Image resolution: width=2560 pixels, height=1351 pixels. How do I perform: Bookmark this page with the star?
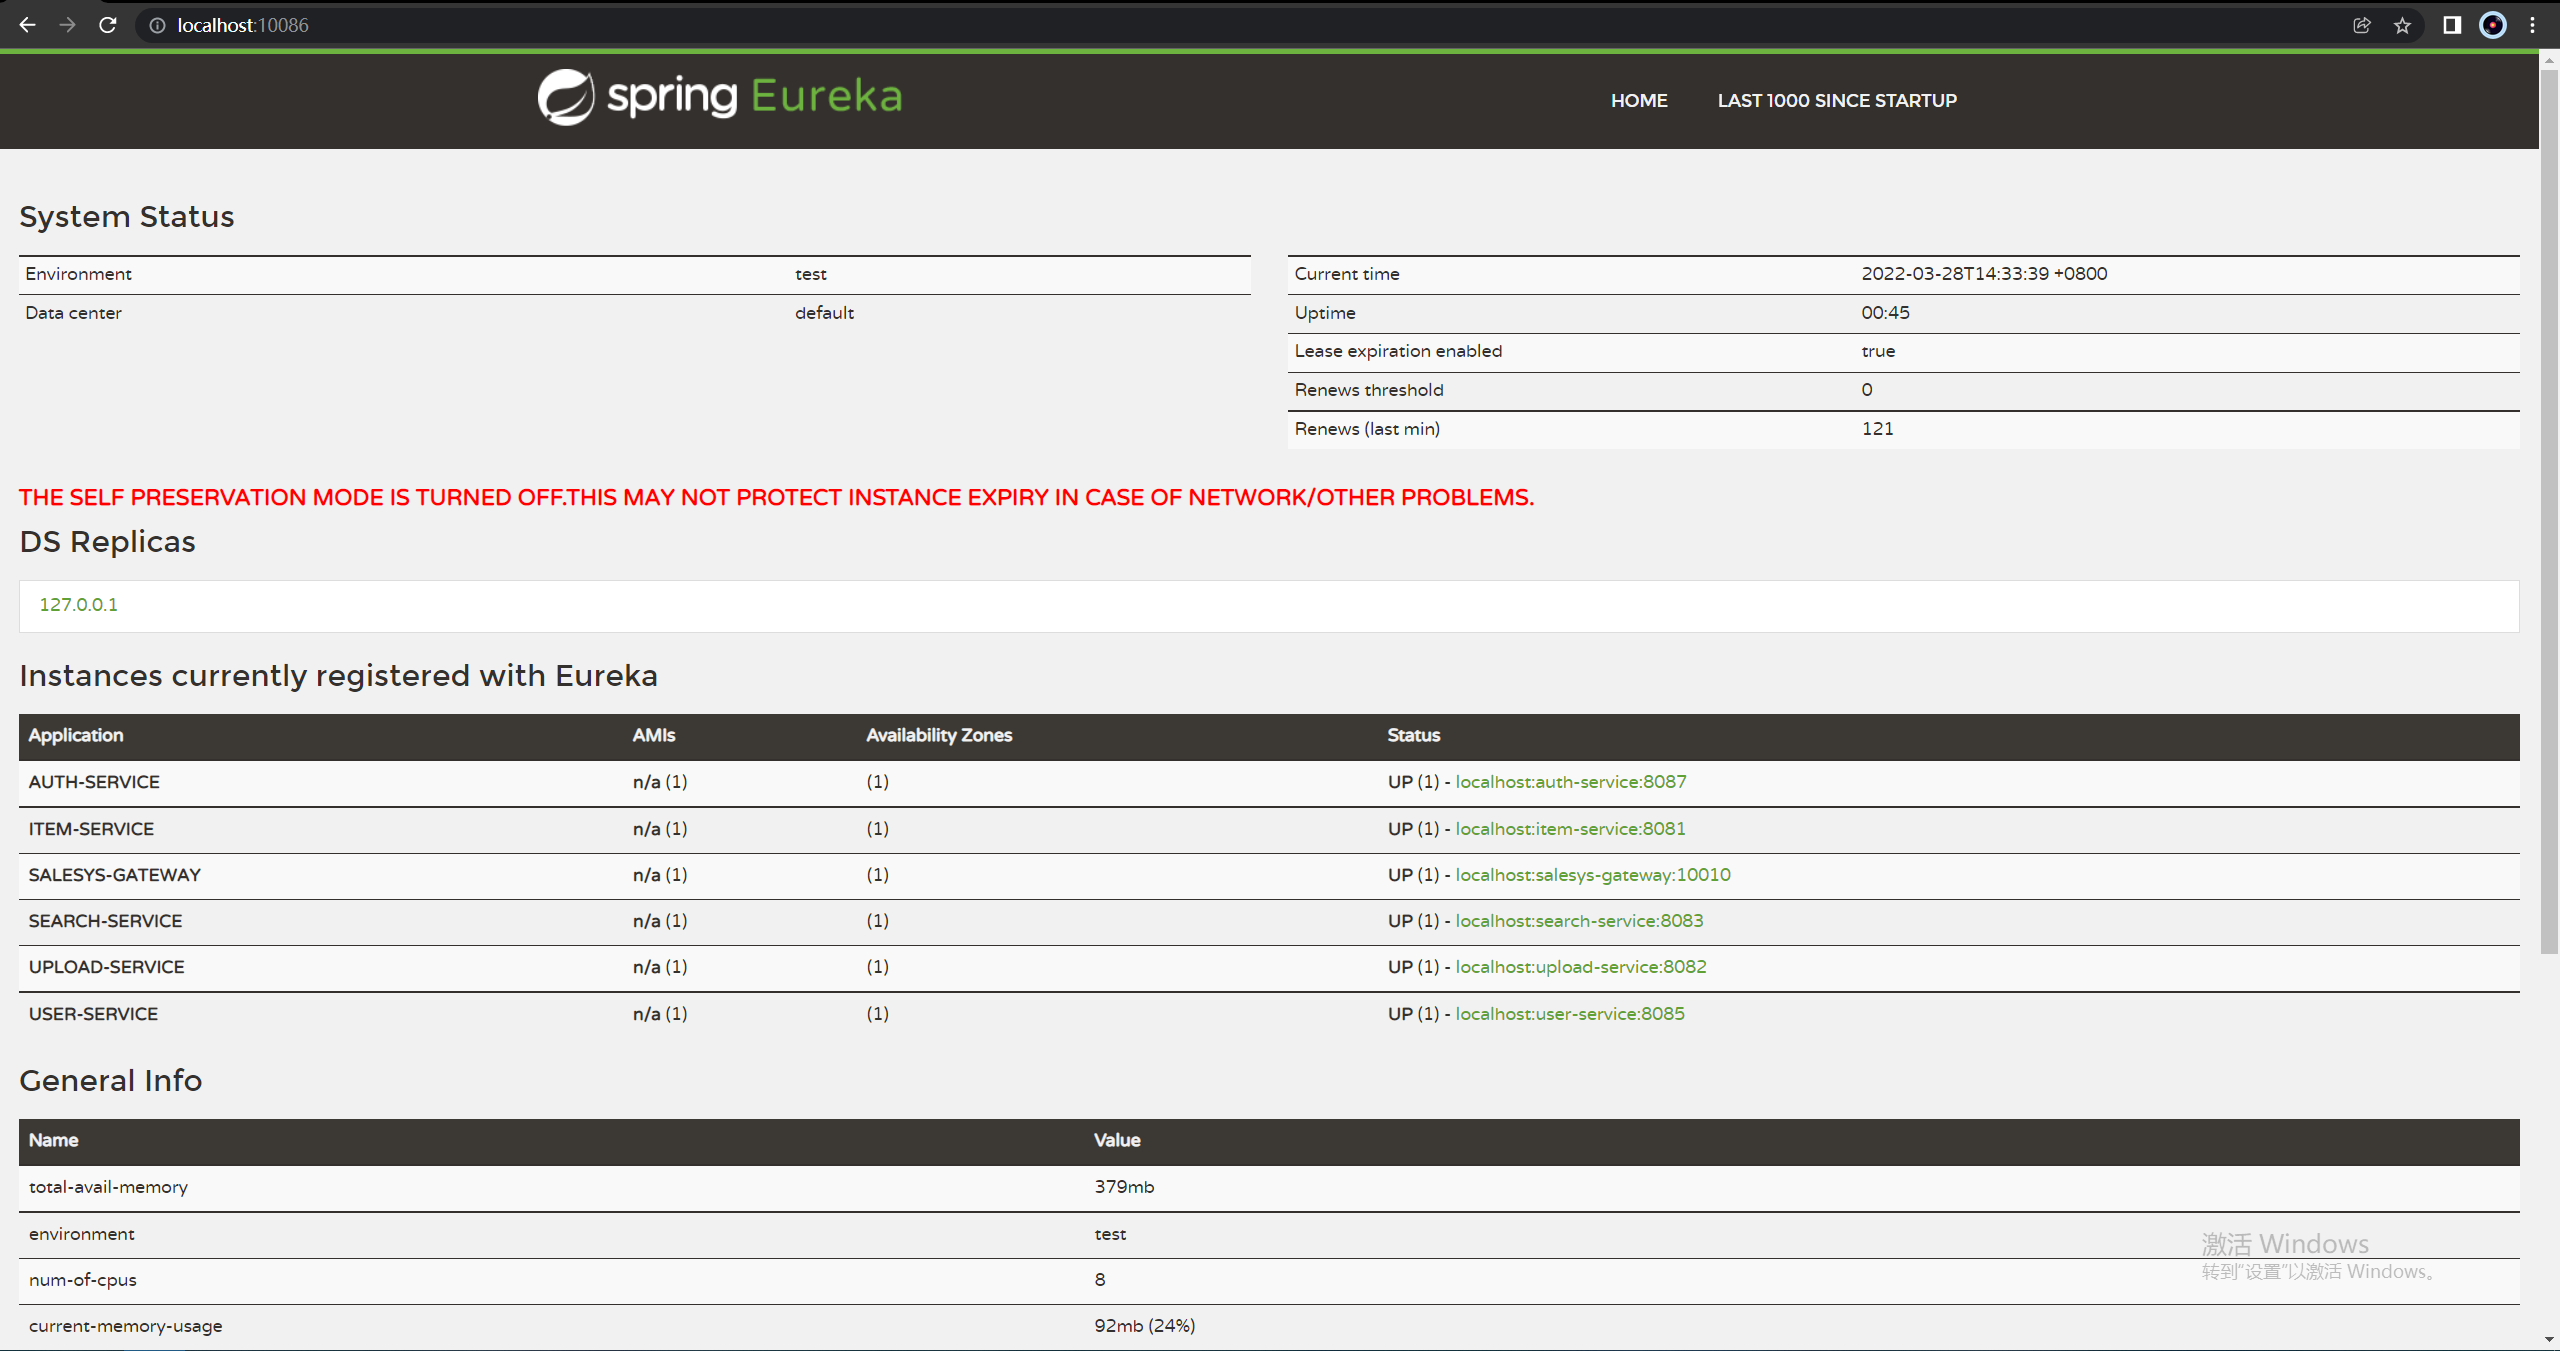coord(2402,25)
